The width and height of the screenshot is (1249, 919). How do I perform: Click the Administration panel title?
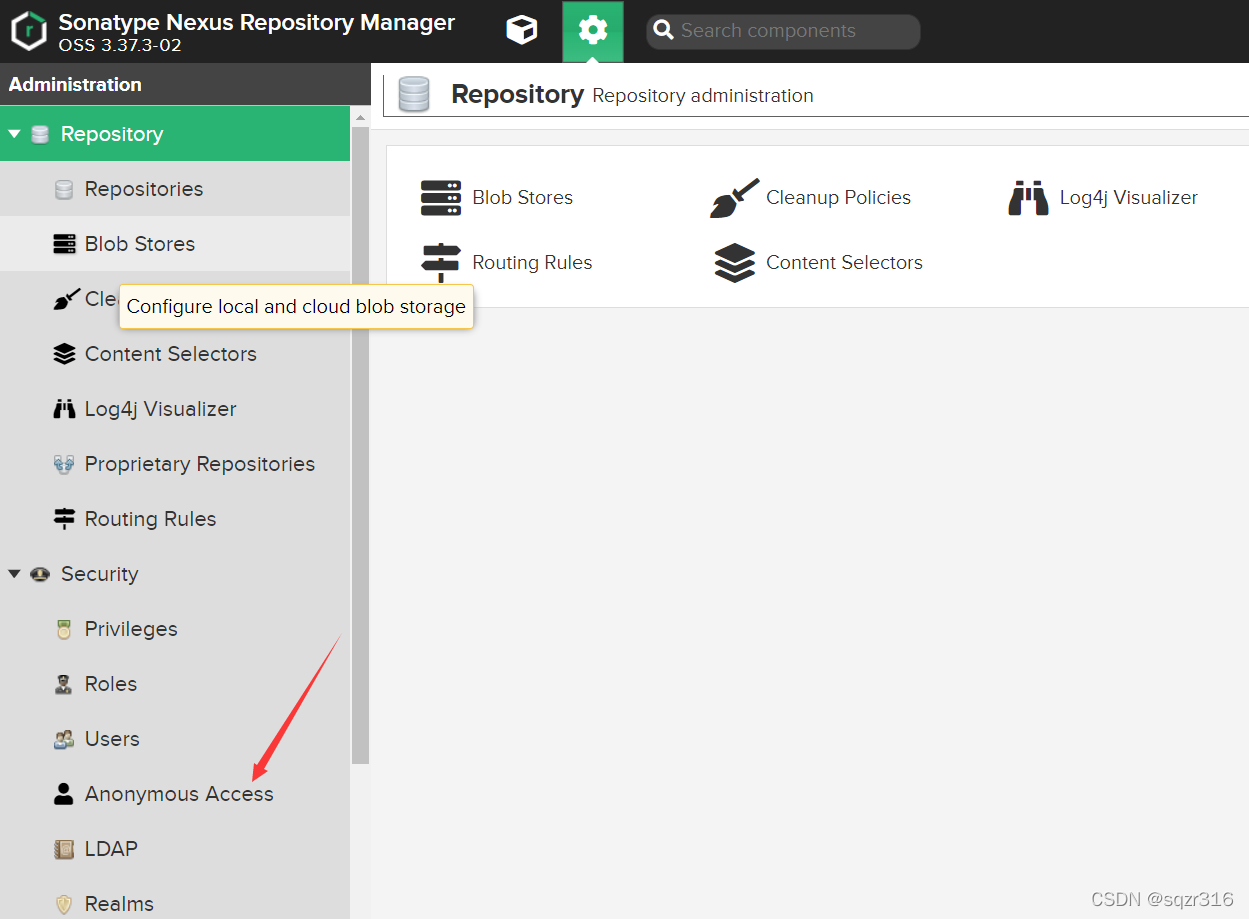pyautogui.click(x=75, y=84)
